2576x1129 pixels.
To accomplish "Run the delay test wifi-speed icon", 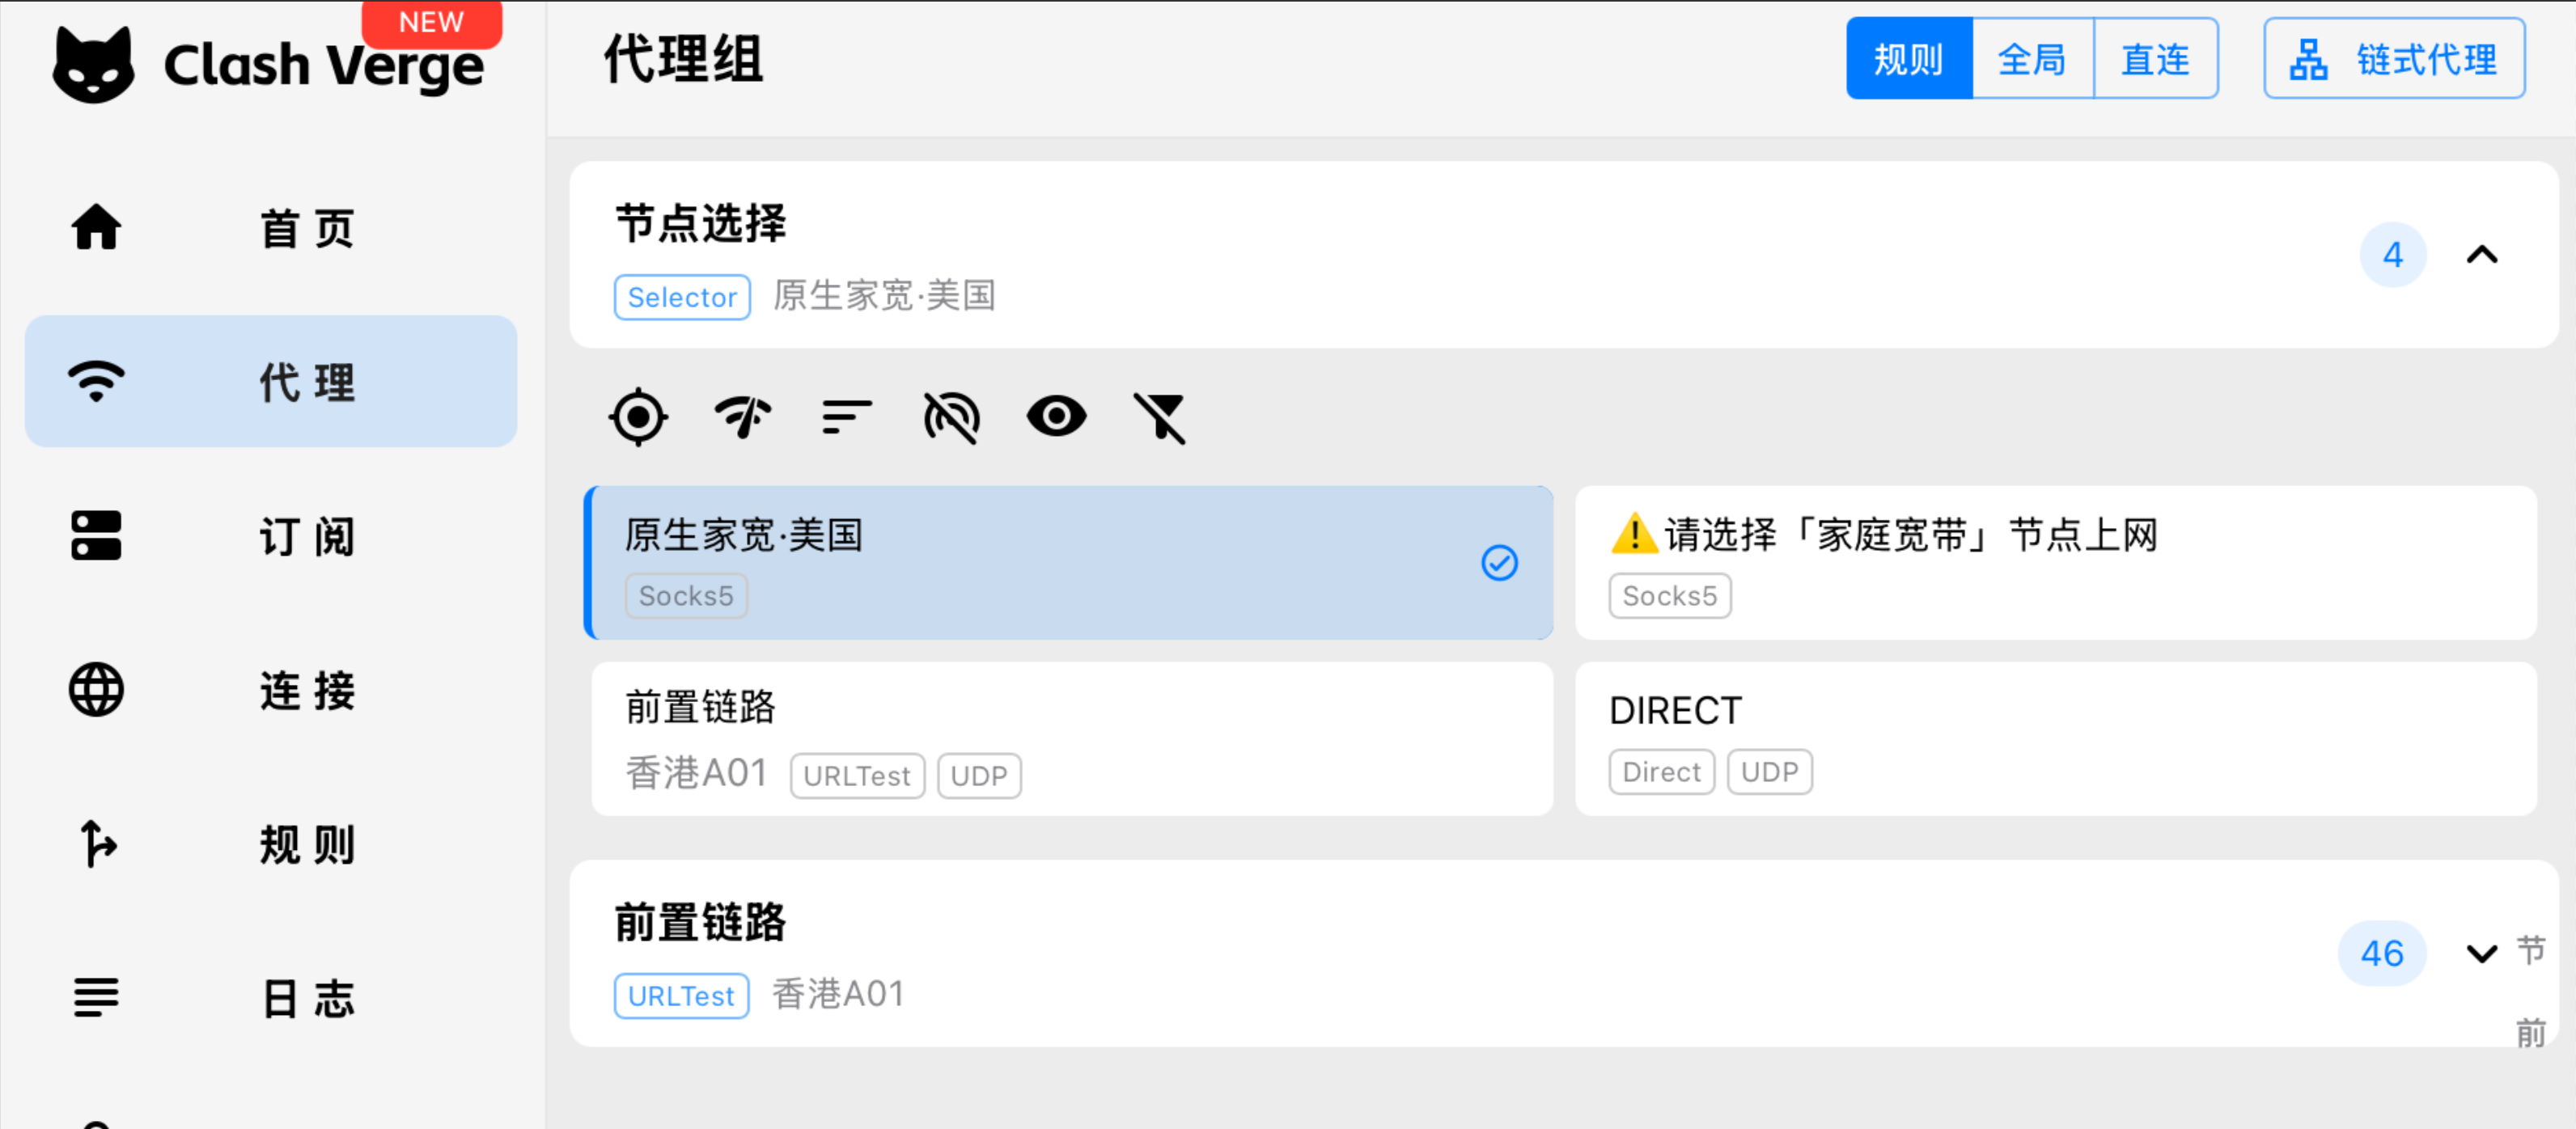I will pos(743,417).
